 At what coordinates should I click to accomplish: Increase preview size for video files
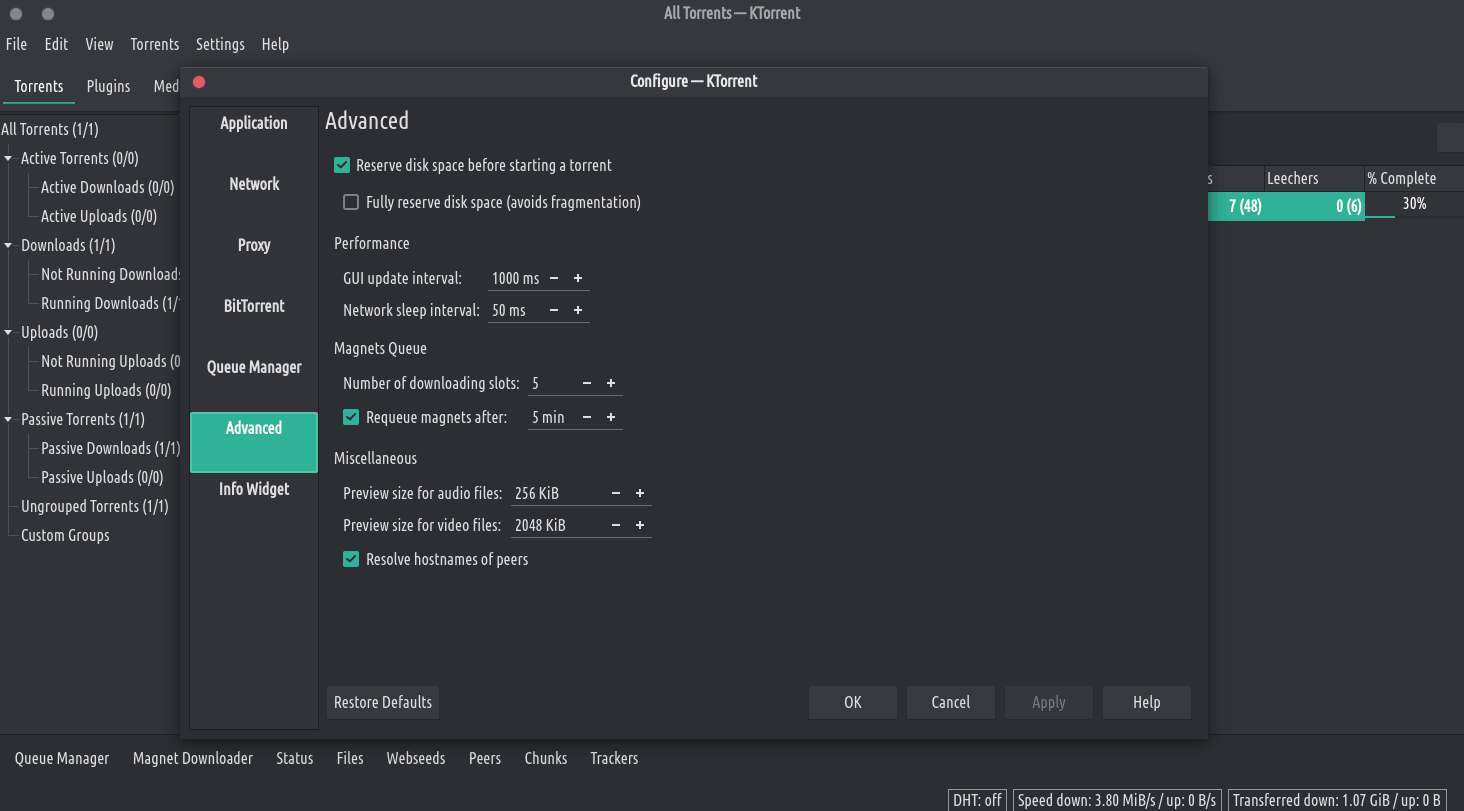[x=640, y=526]
